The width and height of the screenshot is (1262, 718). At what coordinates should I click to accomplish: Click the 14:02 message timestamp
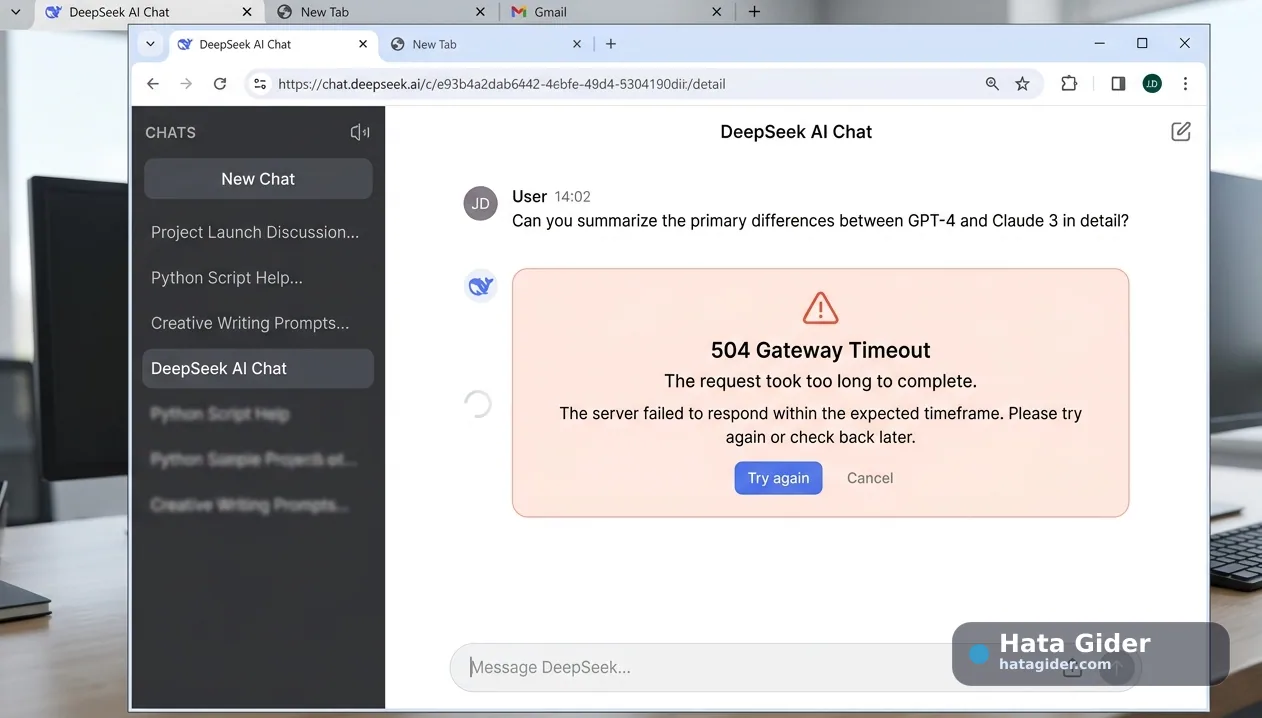573,197
